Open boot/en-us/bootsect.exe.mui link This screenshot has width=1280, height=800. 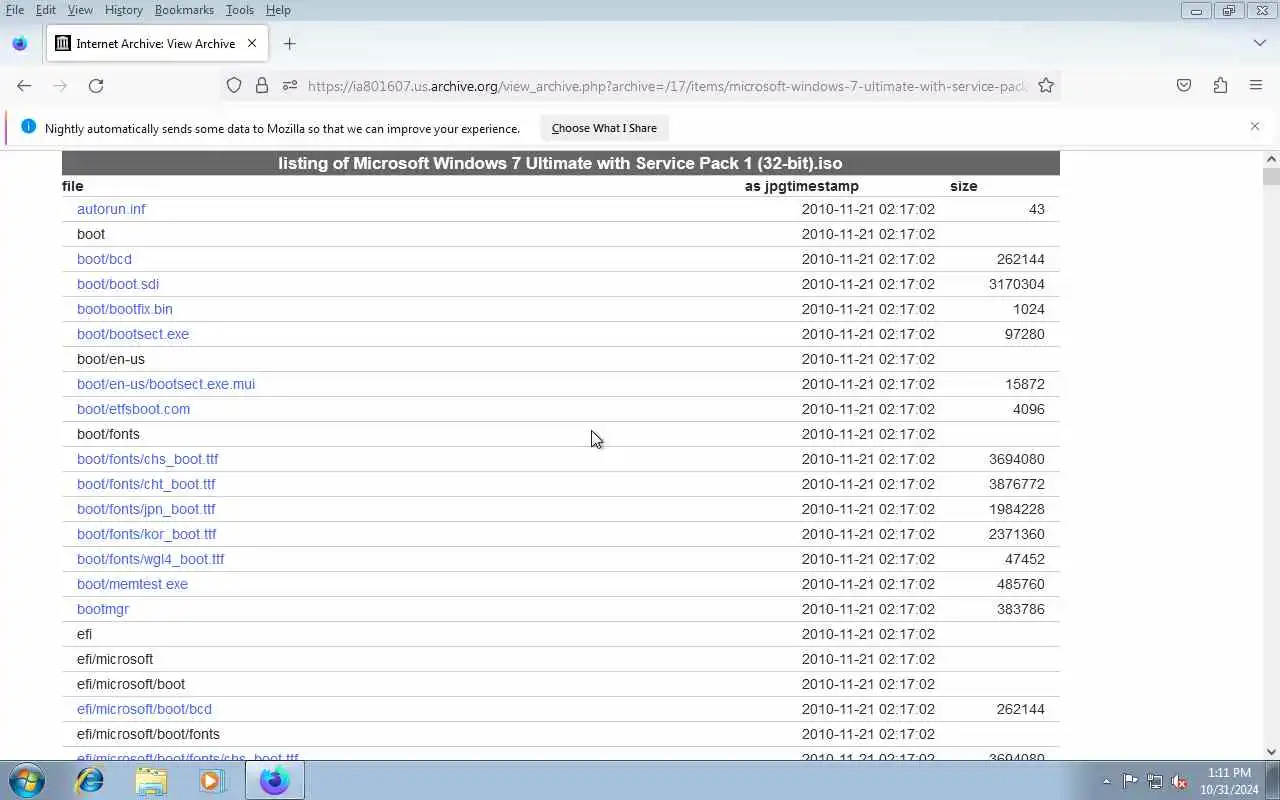coord(166,384)
